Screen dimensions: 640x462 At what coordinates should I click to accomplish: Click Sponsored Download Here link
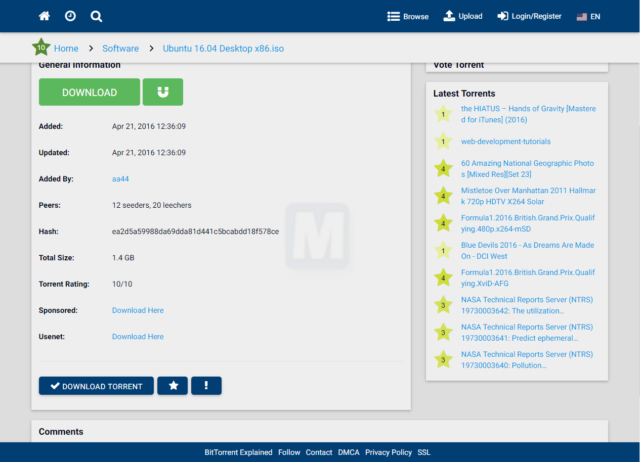coord(138,310)
